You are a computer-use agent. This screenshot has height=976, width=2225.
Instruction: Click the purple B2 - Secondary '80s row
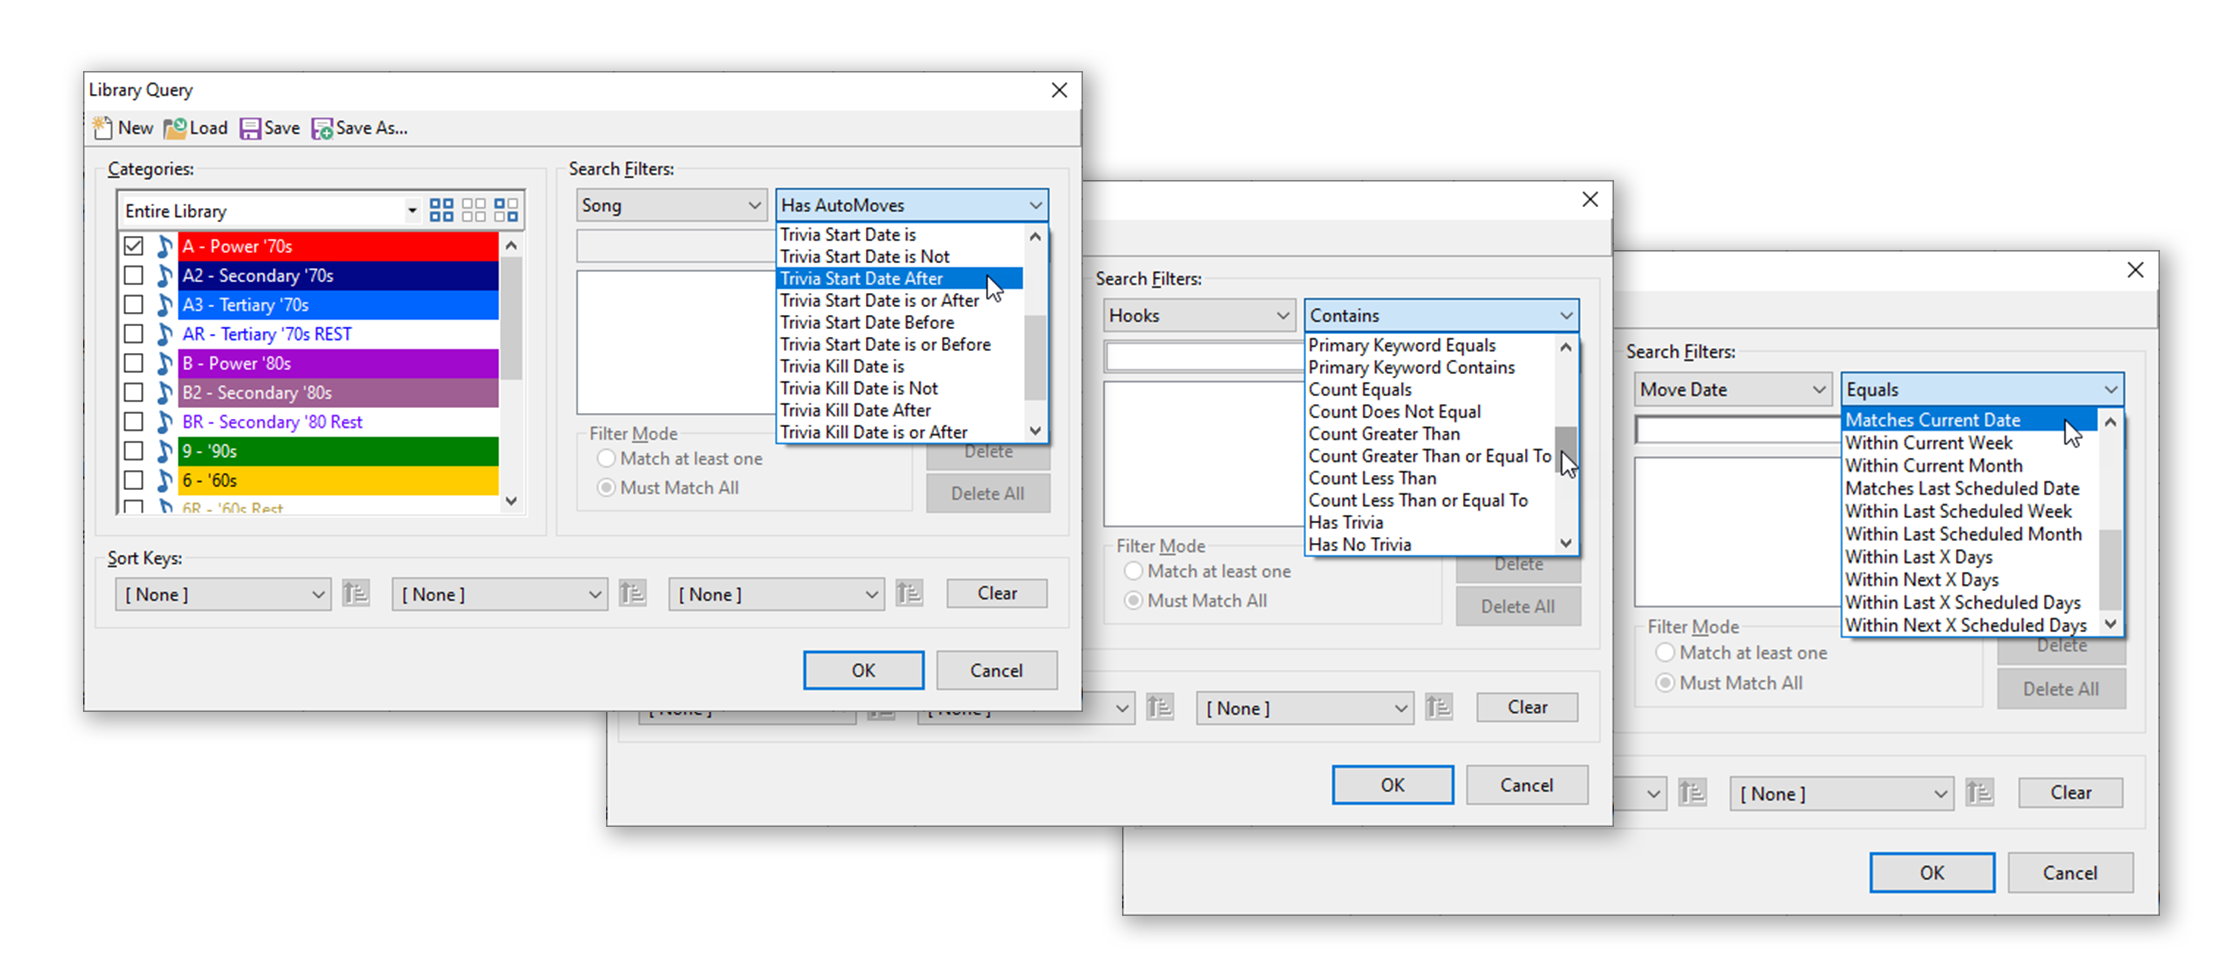tap(338, 393)
